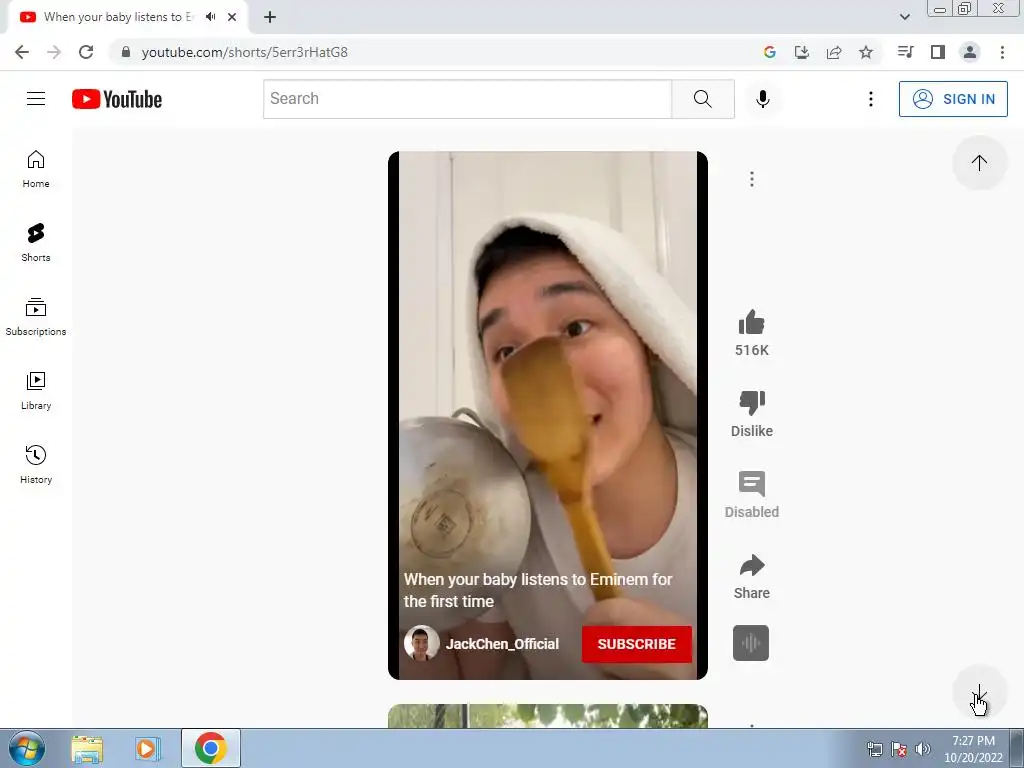Open the Action Center flag tray icon
This screenshot has width=1024, height=768.
899,749
